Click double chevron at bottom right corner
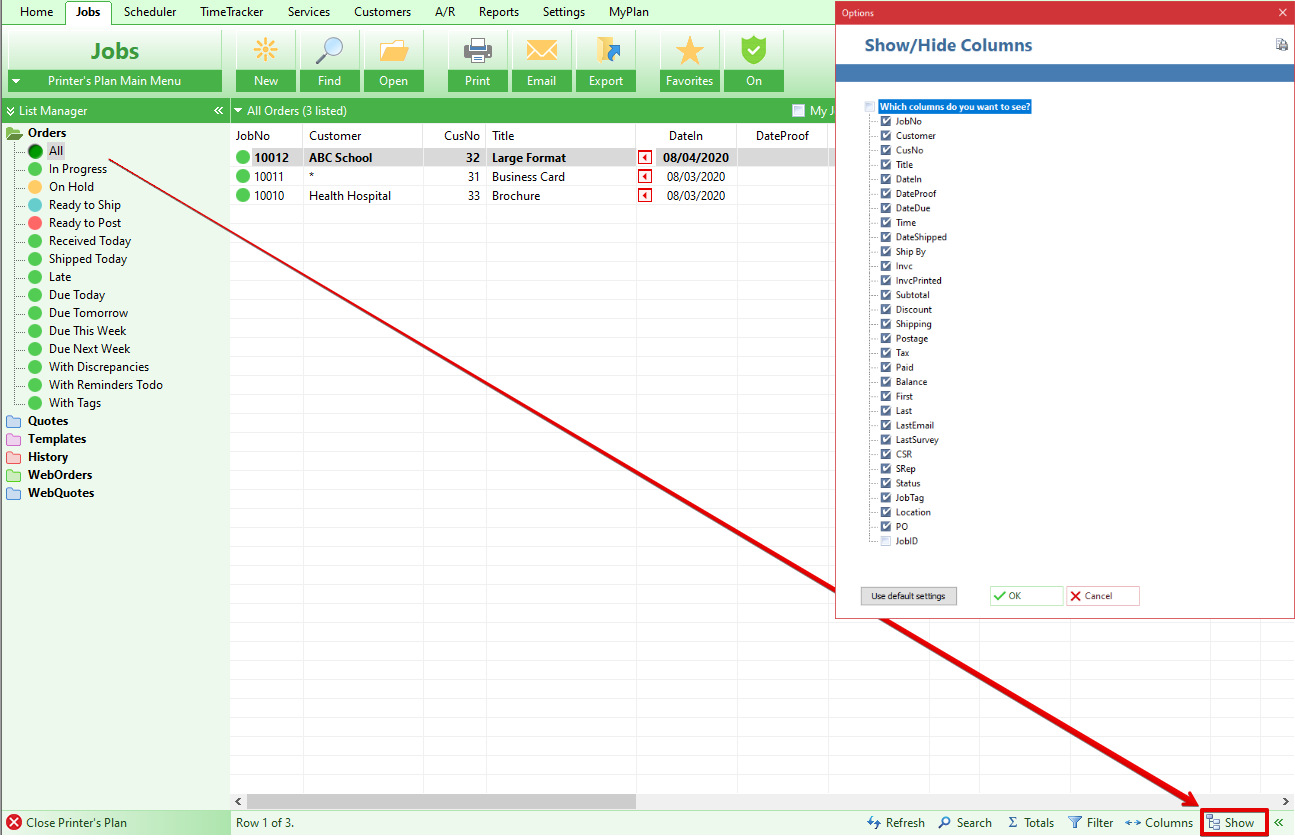1295x840 pixels. (x=1279, y=823)
